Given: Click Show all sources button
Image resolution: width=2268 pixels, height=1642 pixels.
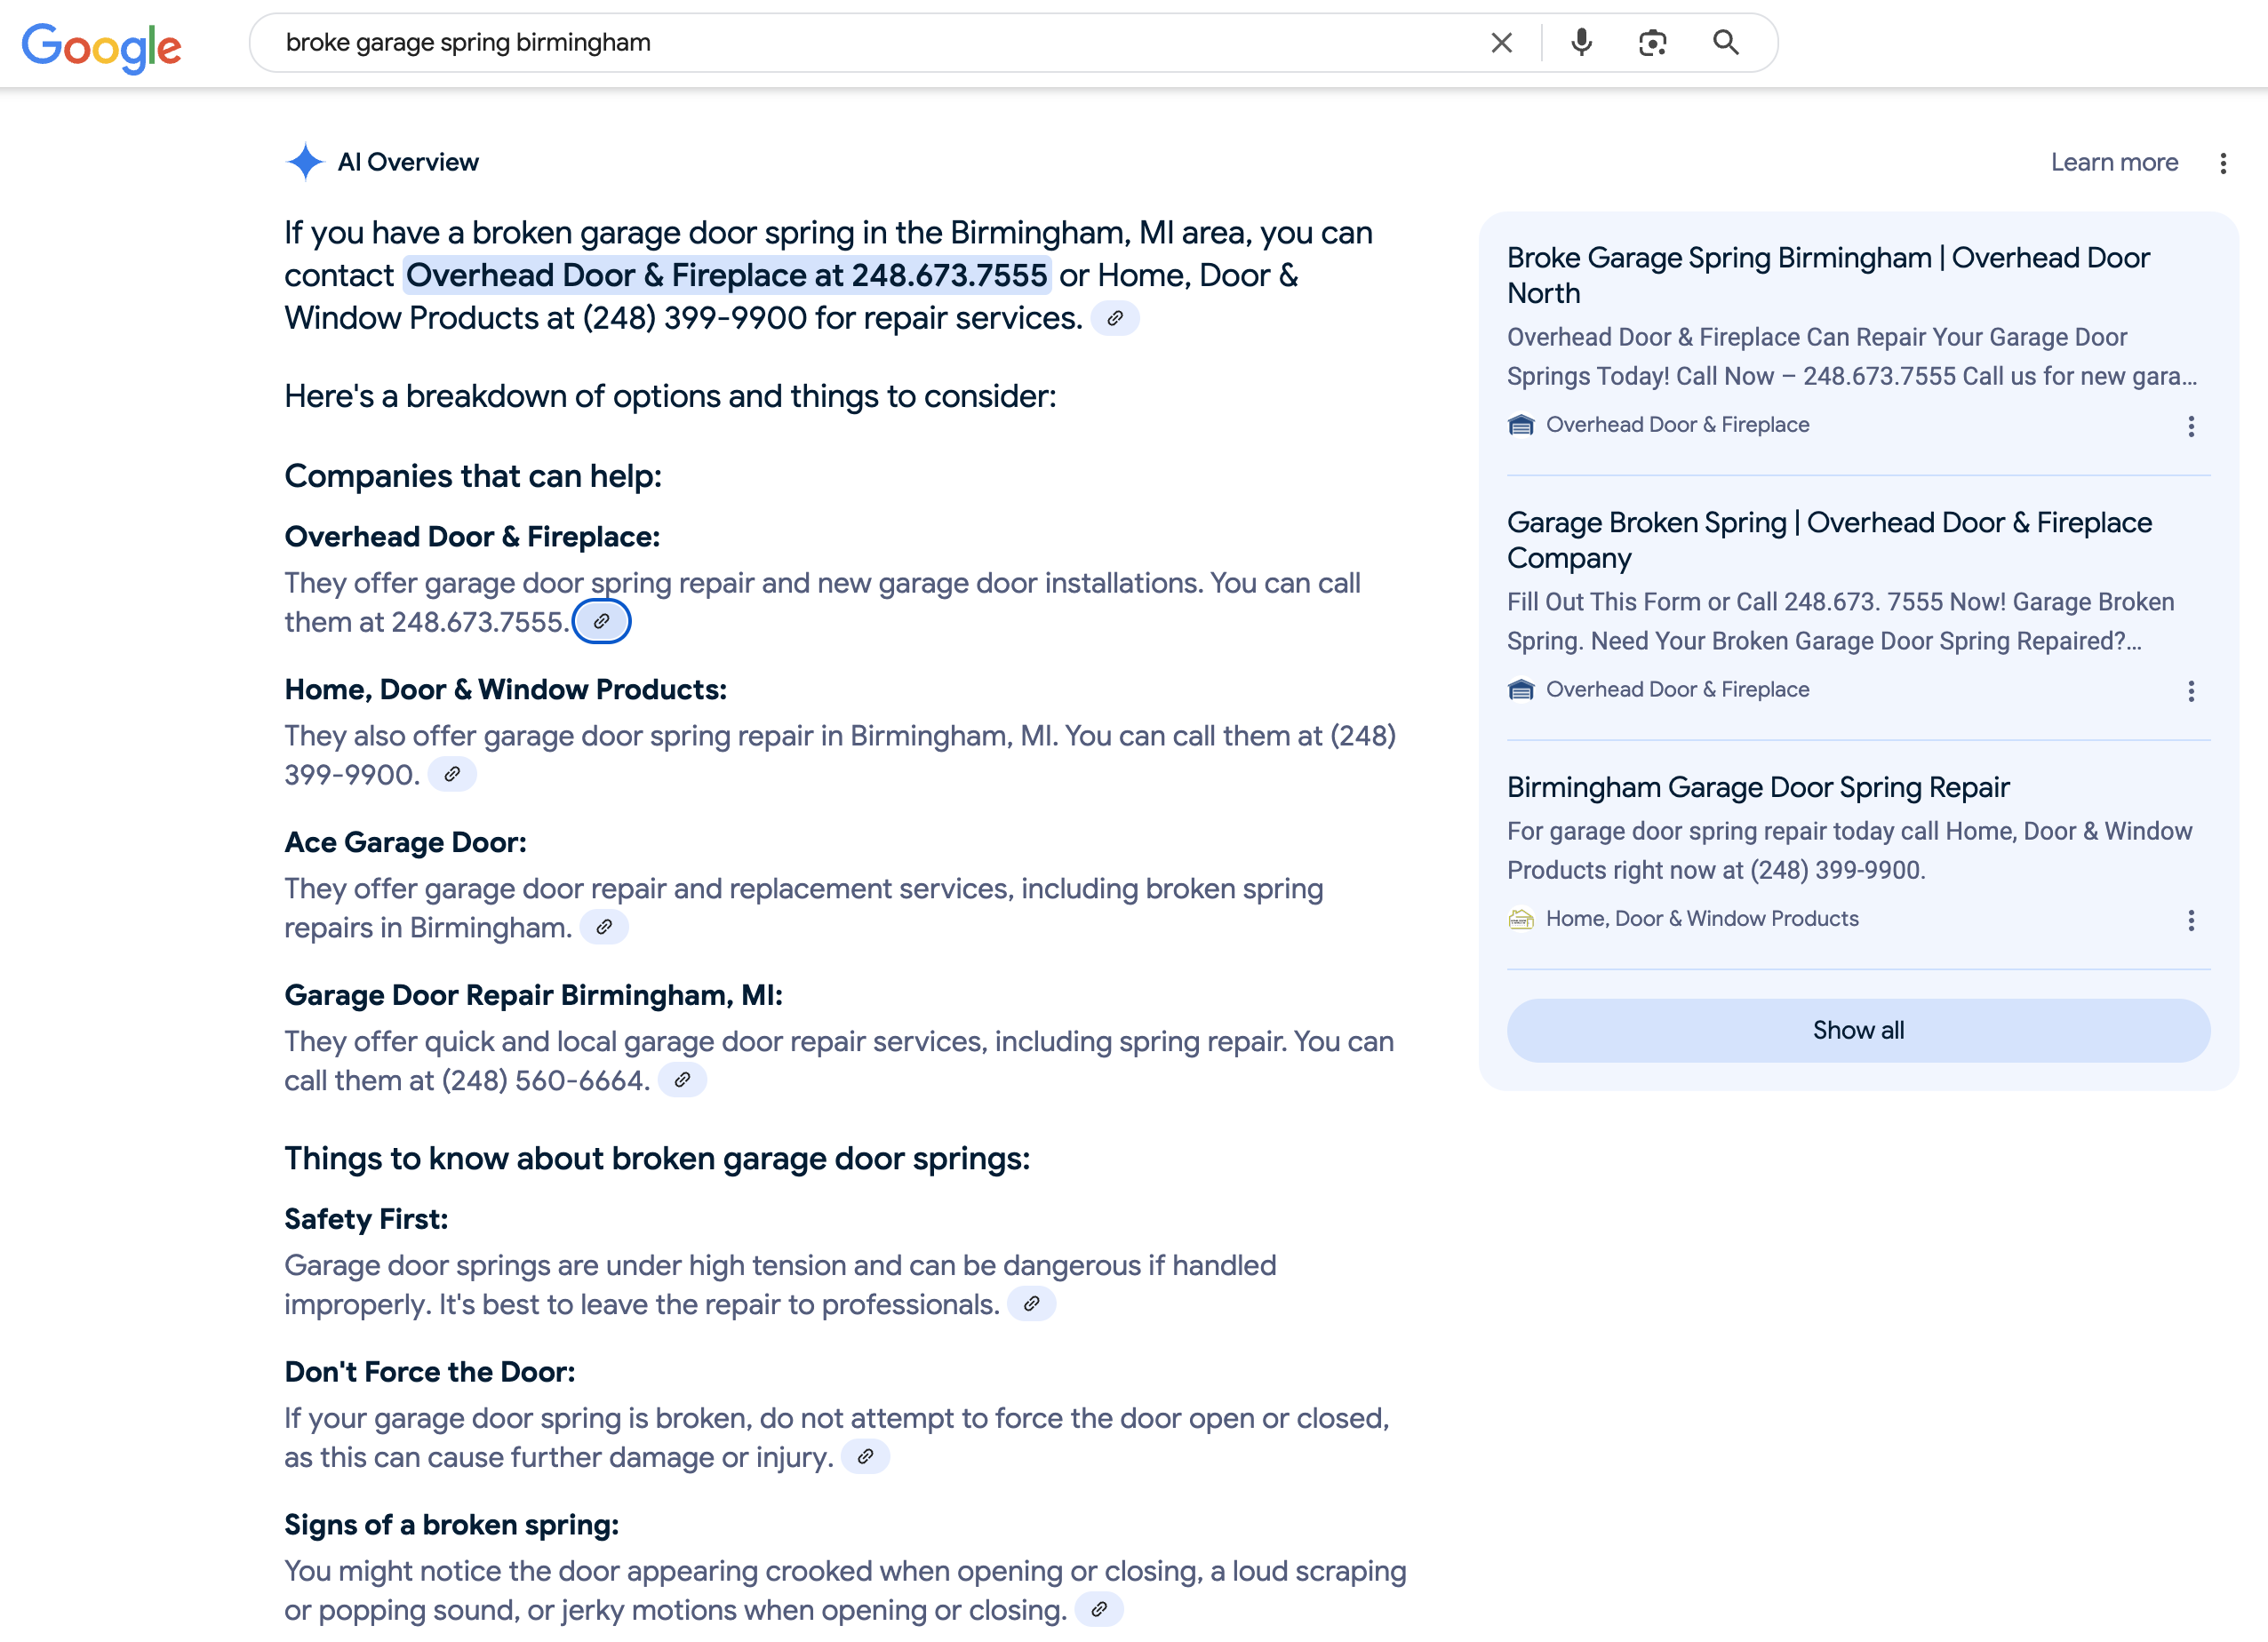Looking at the screenshot, I should pos(1857,1031).
